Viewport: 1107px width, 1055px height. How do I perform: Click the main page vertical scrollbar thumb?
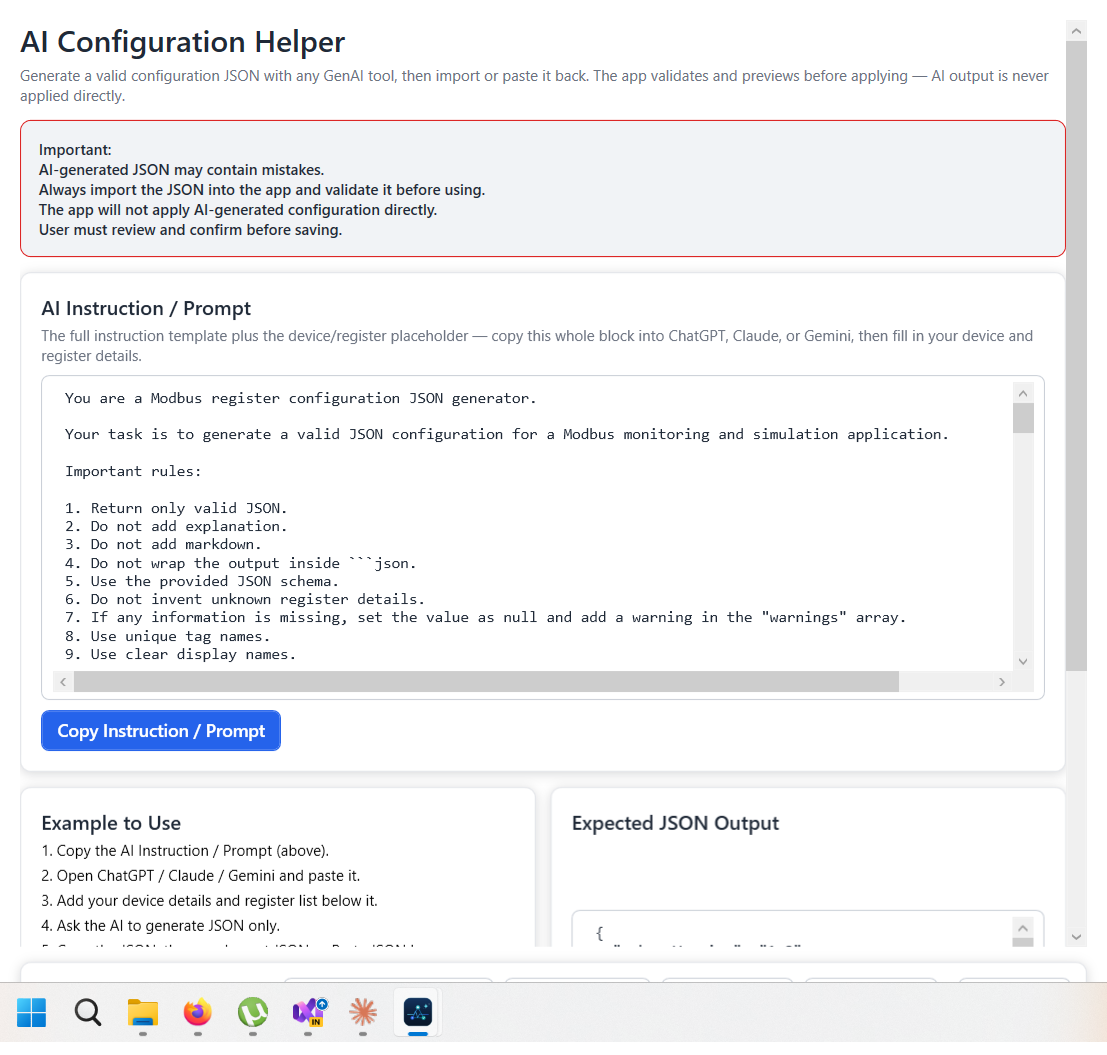1076,356
